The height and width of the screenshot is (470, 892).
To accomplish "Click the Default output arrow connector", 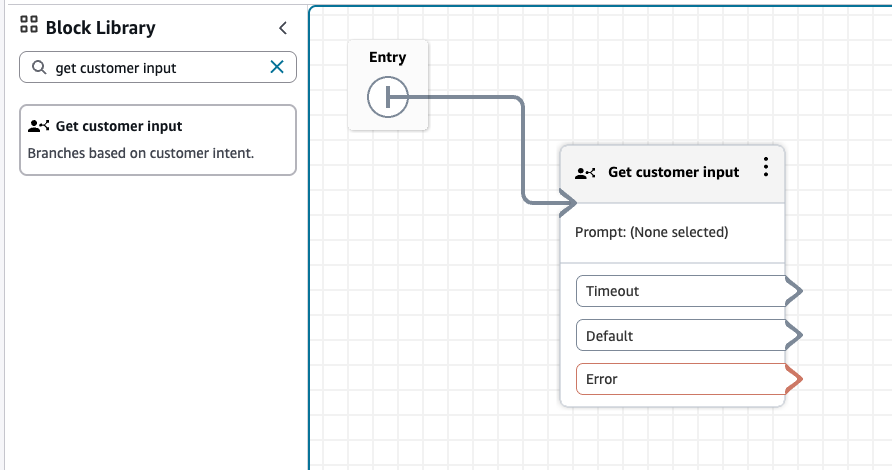I will pyautogui.click(x=794, y=336).
